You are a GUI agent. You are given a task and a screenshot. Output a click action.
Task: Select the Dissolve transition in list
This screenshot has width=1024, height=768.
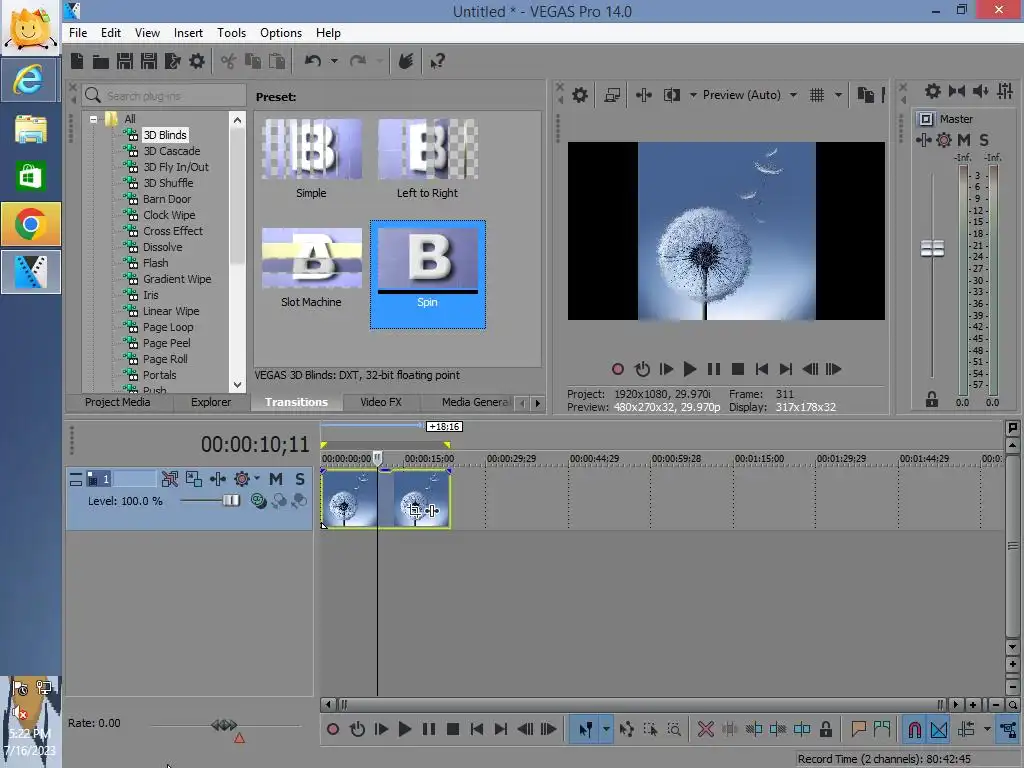(163, 247)
